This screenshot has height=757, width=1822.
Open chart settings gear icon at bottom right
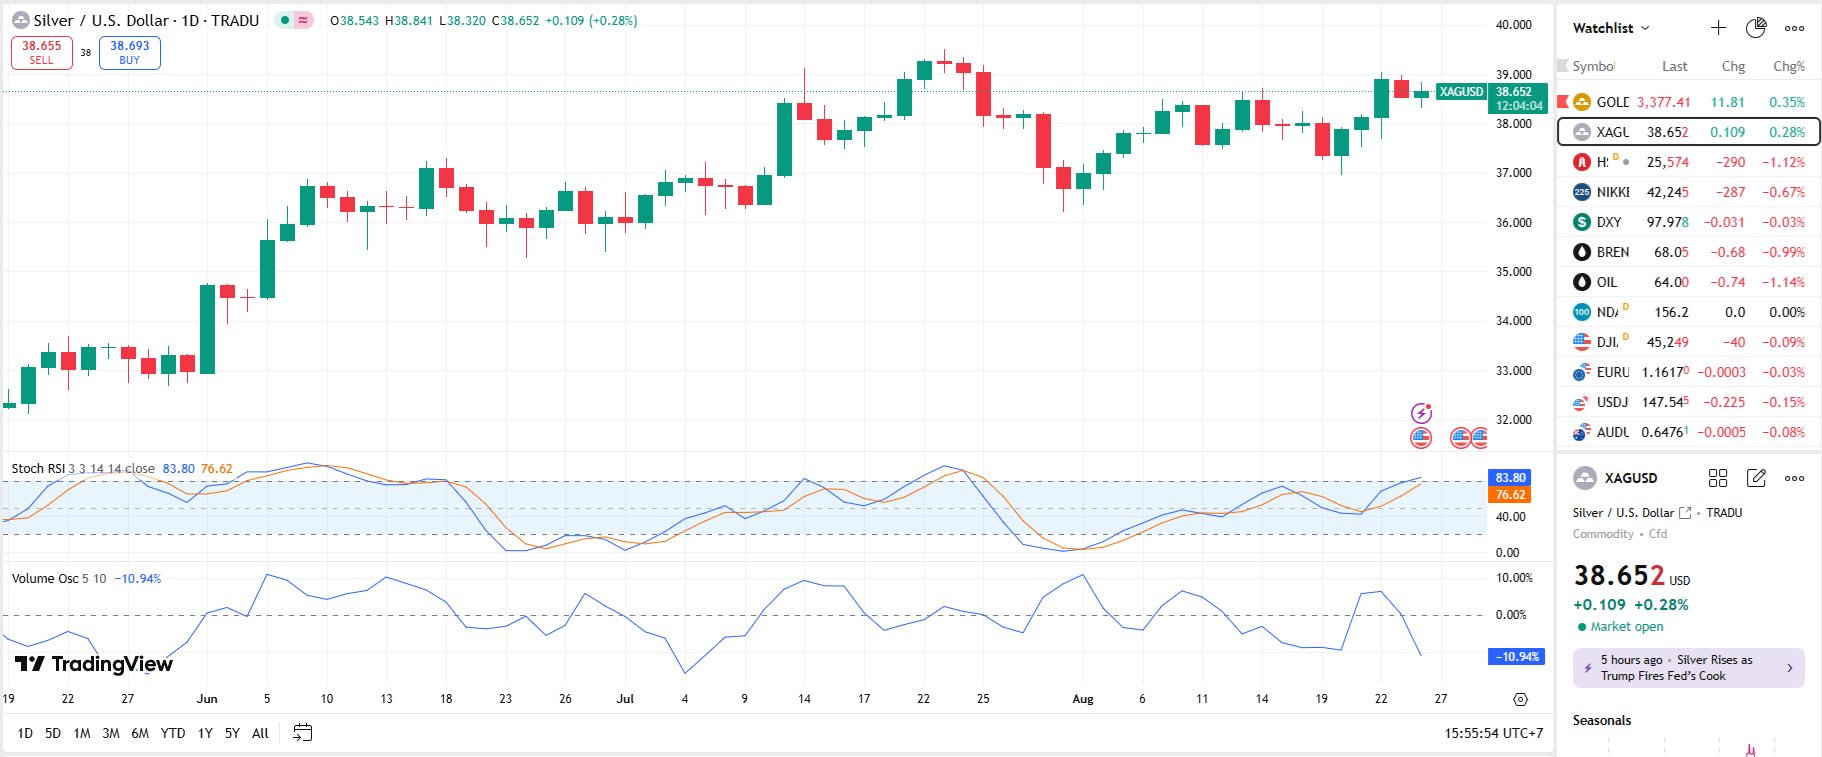(x=1520, y=699)
